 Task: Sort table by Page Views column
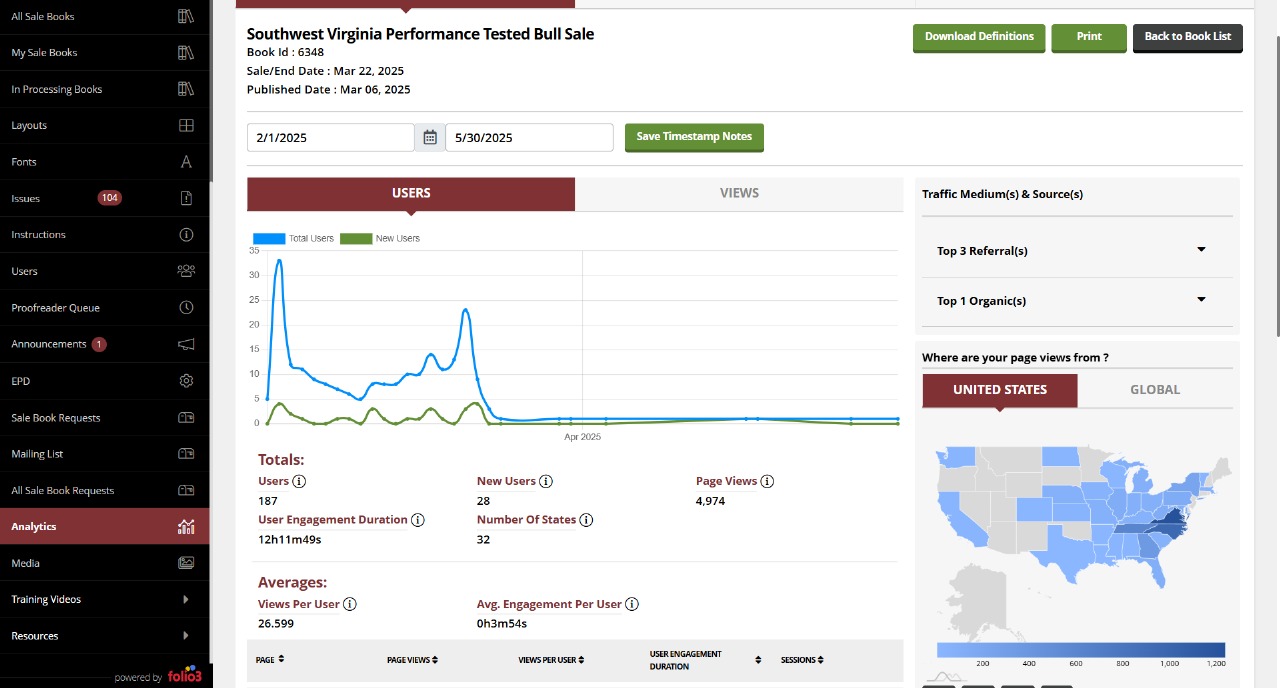412,660
